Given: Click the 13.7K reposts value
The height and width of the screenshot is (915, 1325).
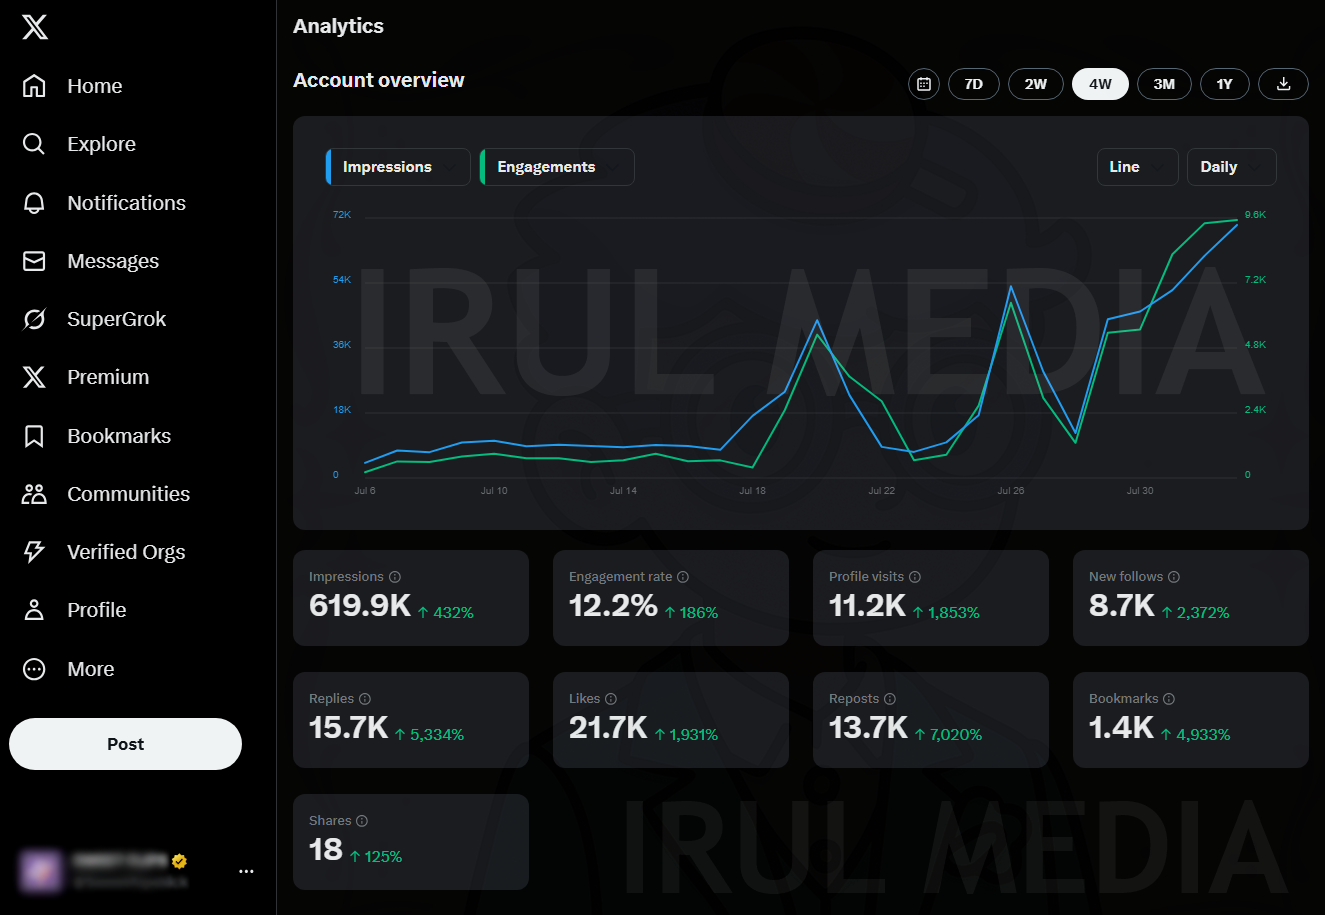Looking at the screenshot, I should point(868,727).
